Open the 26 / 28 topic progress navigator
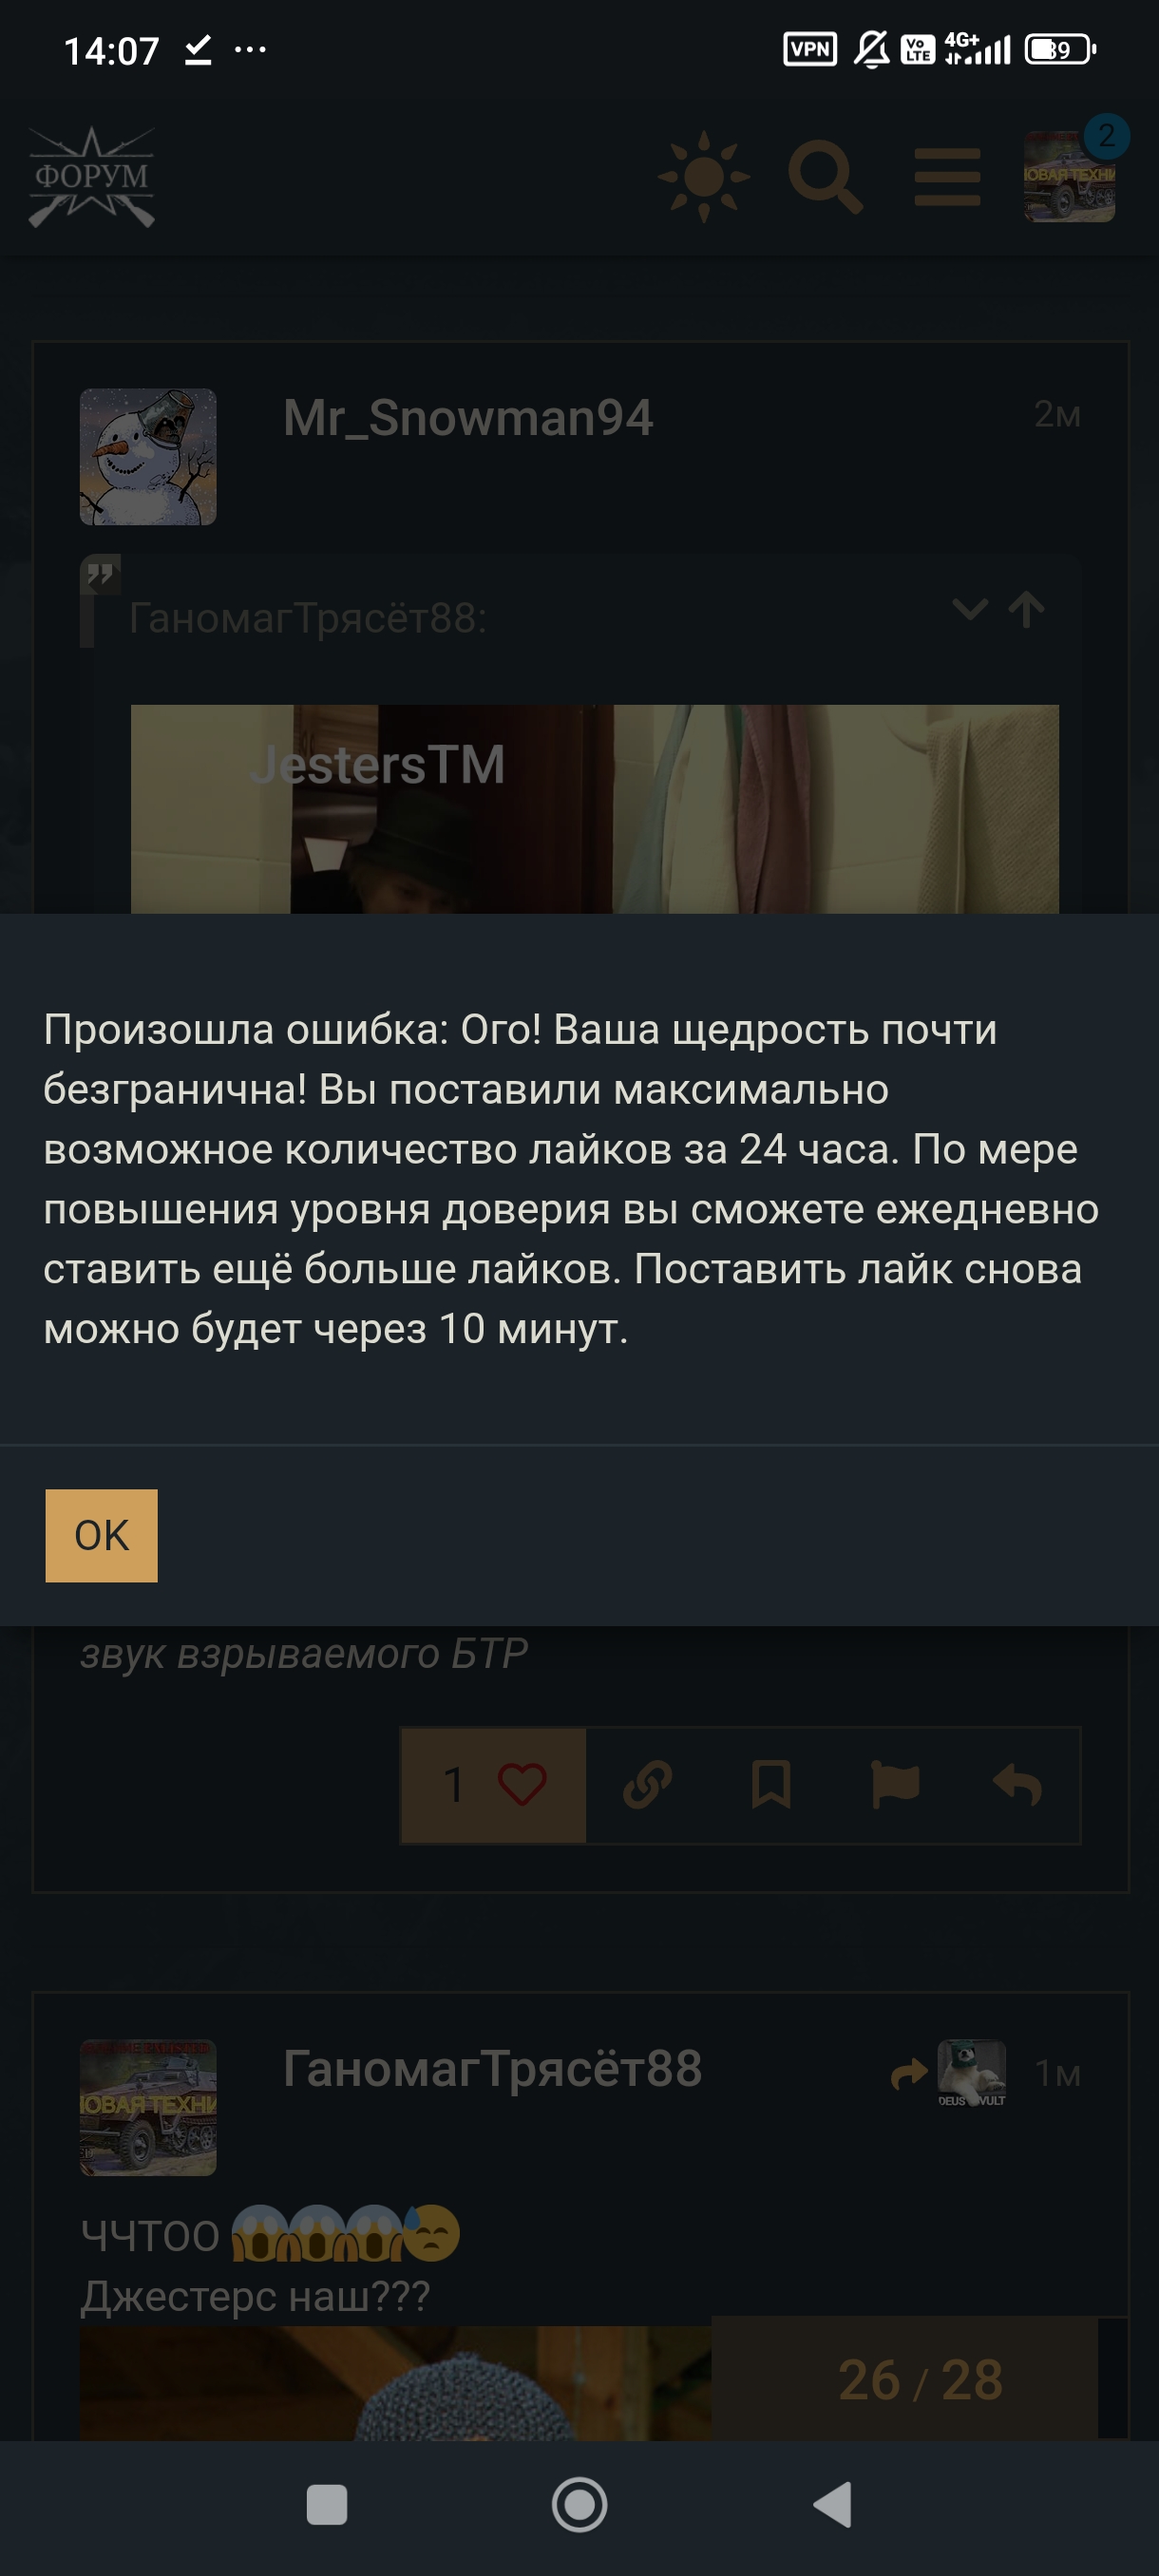 [920, 2379]
